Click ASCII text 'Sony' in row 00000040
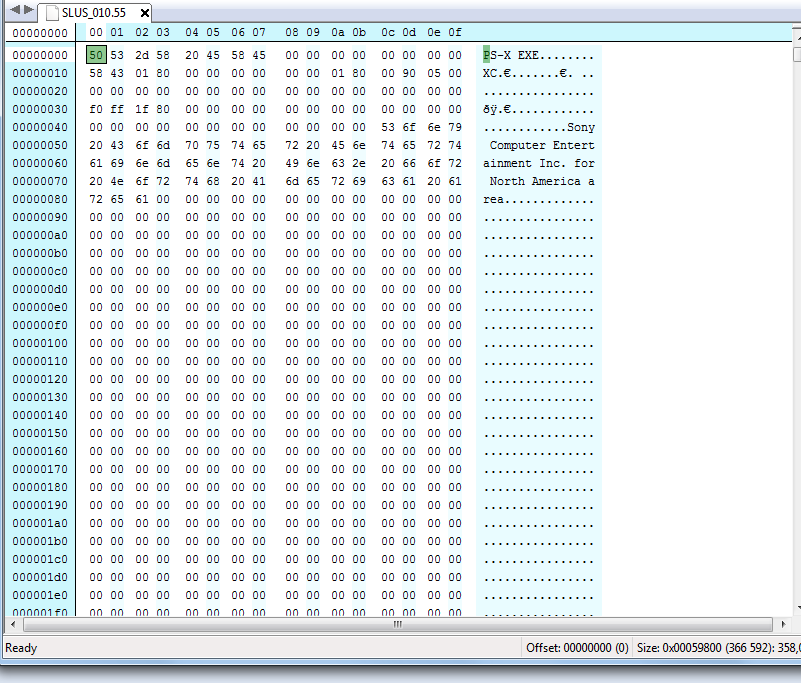Viewport: 801px width, 683px height. 581,127
